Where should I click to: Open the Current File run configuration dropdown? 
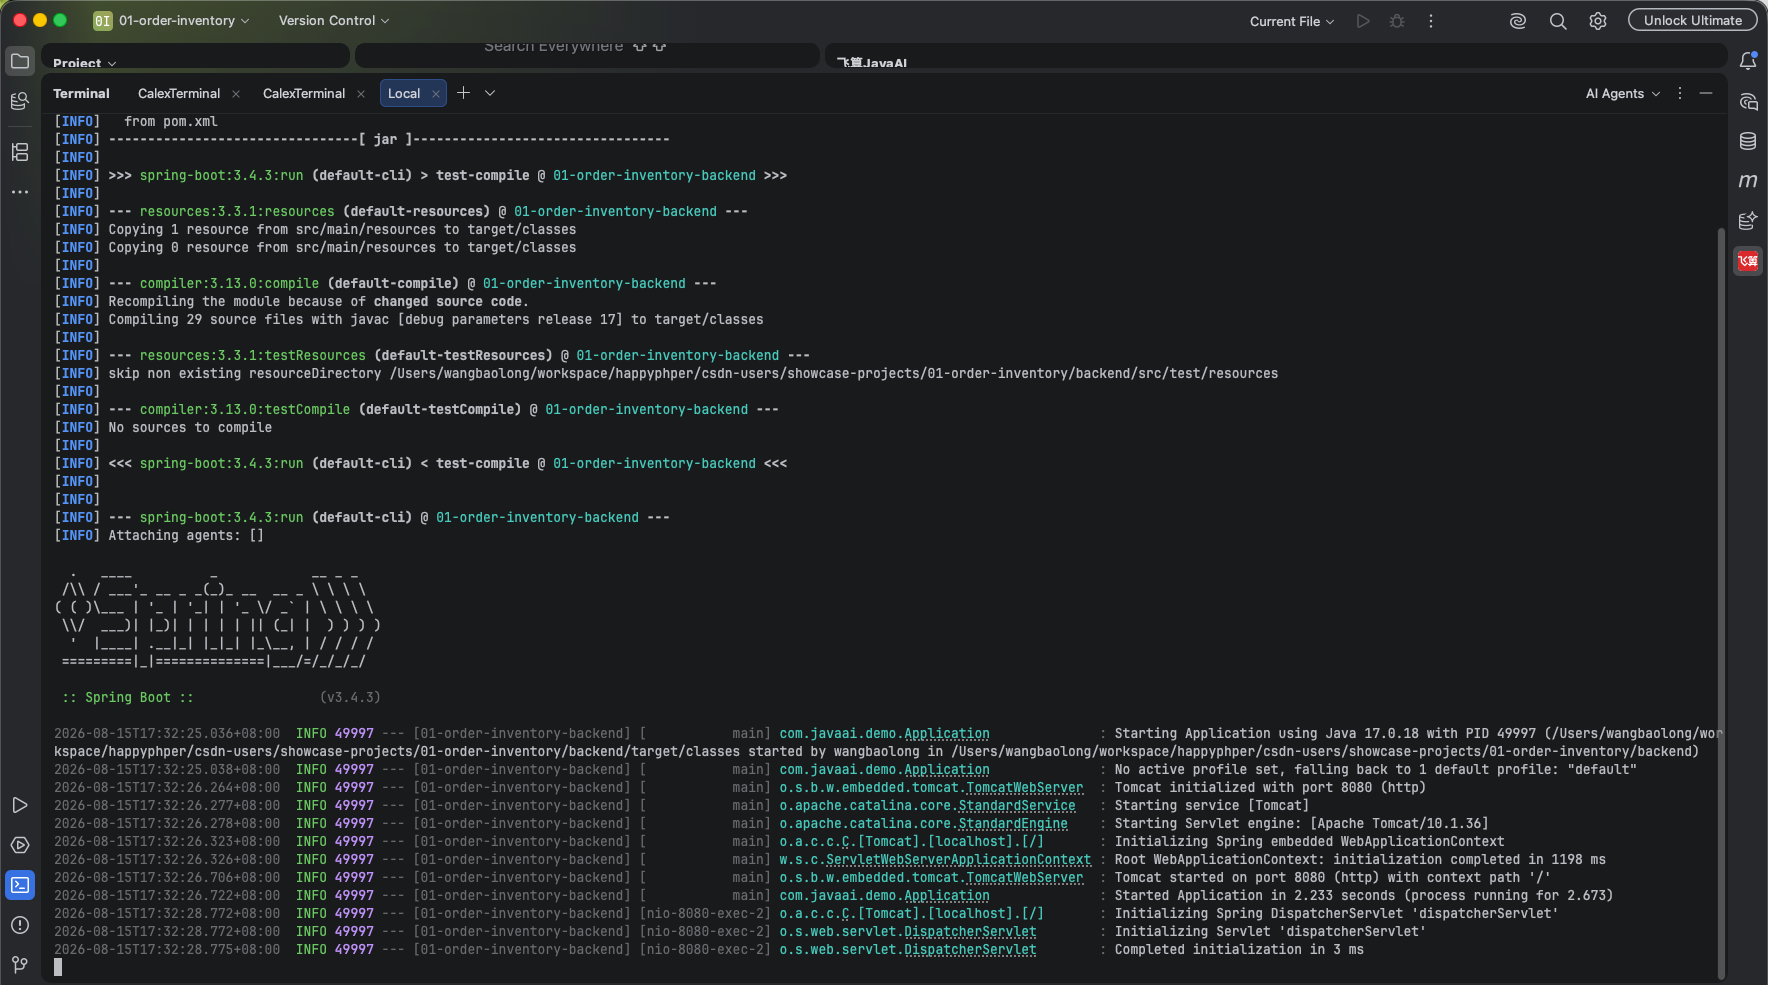pyautogui.click(x=1292, y=21)
